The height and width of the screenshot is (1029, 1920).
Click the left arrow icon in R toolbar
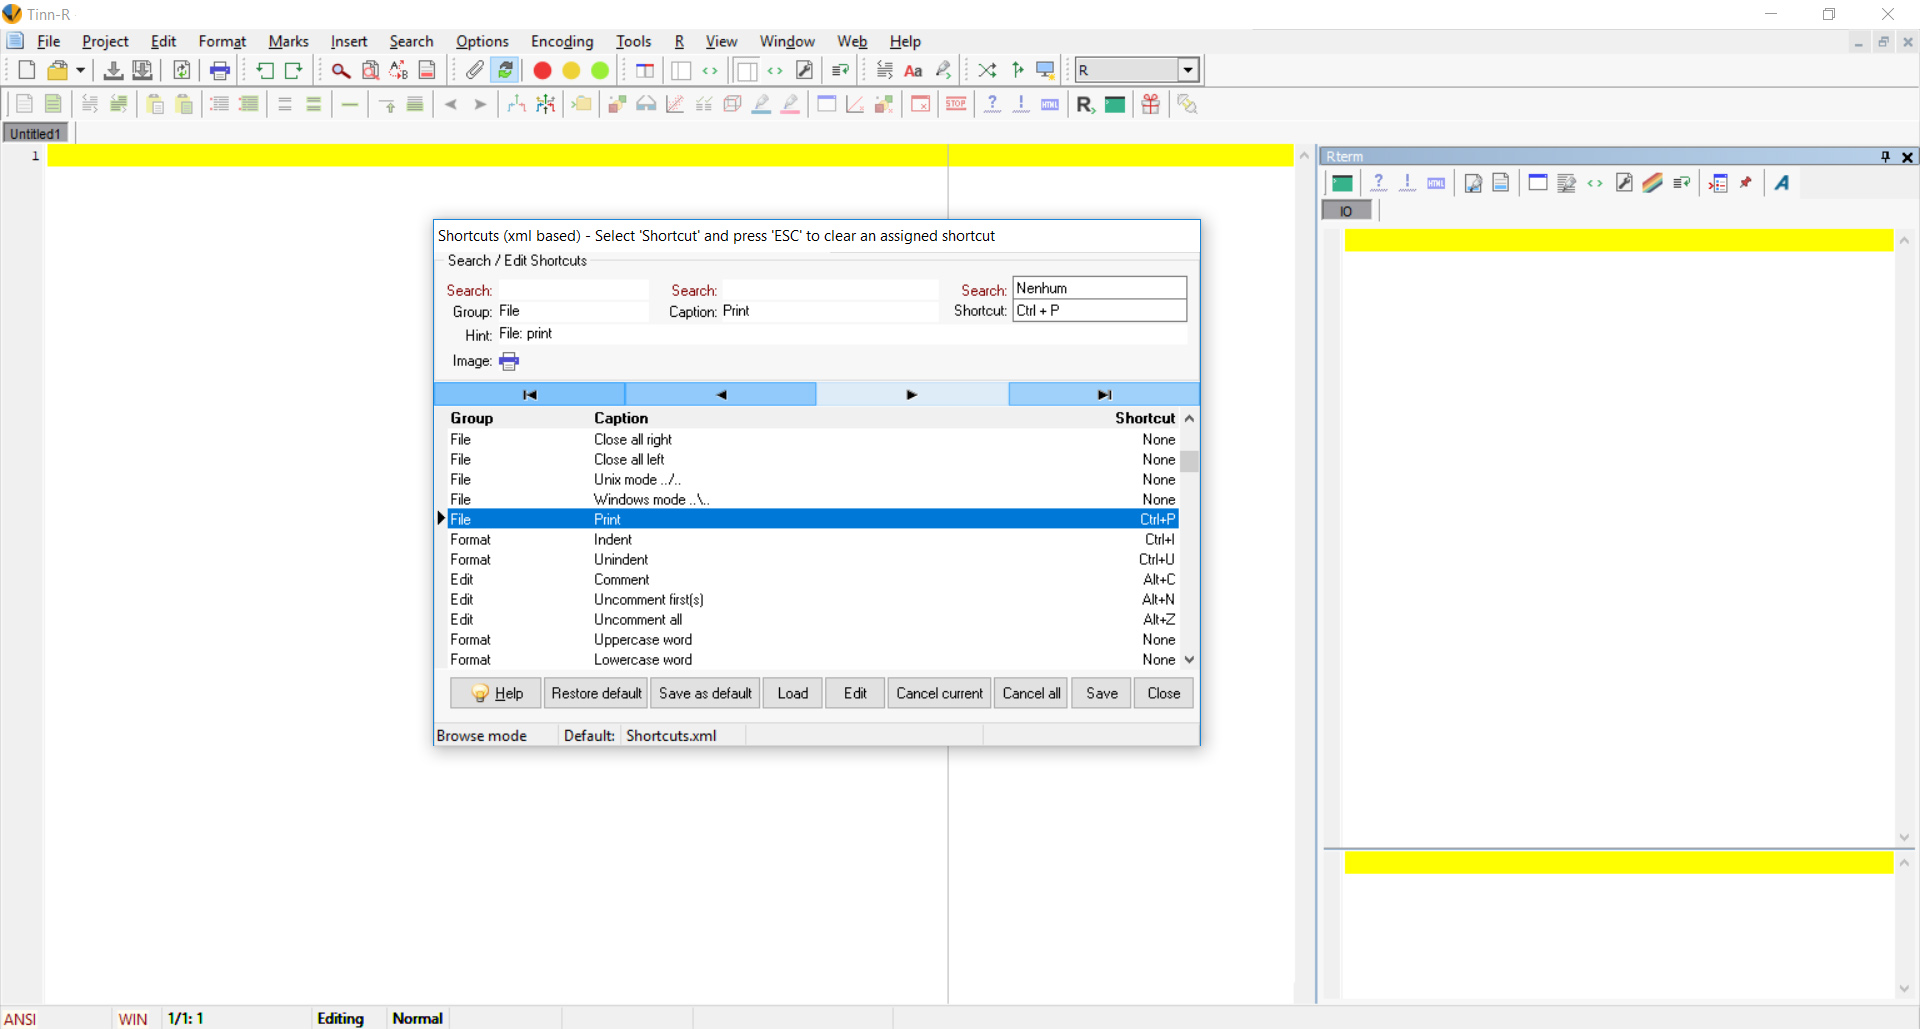pyautogui.click(x=451, y=104)
